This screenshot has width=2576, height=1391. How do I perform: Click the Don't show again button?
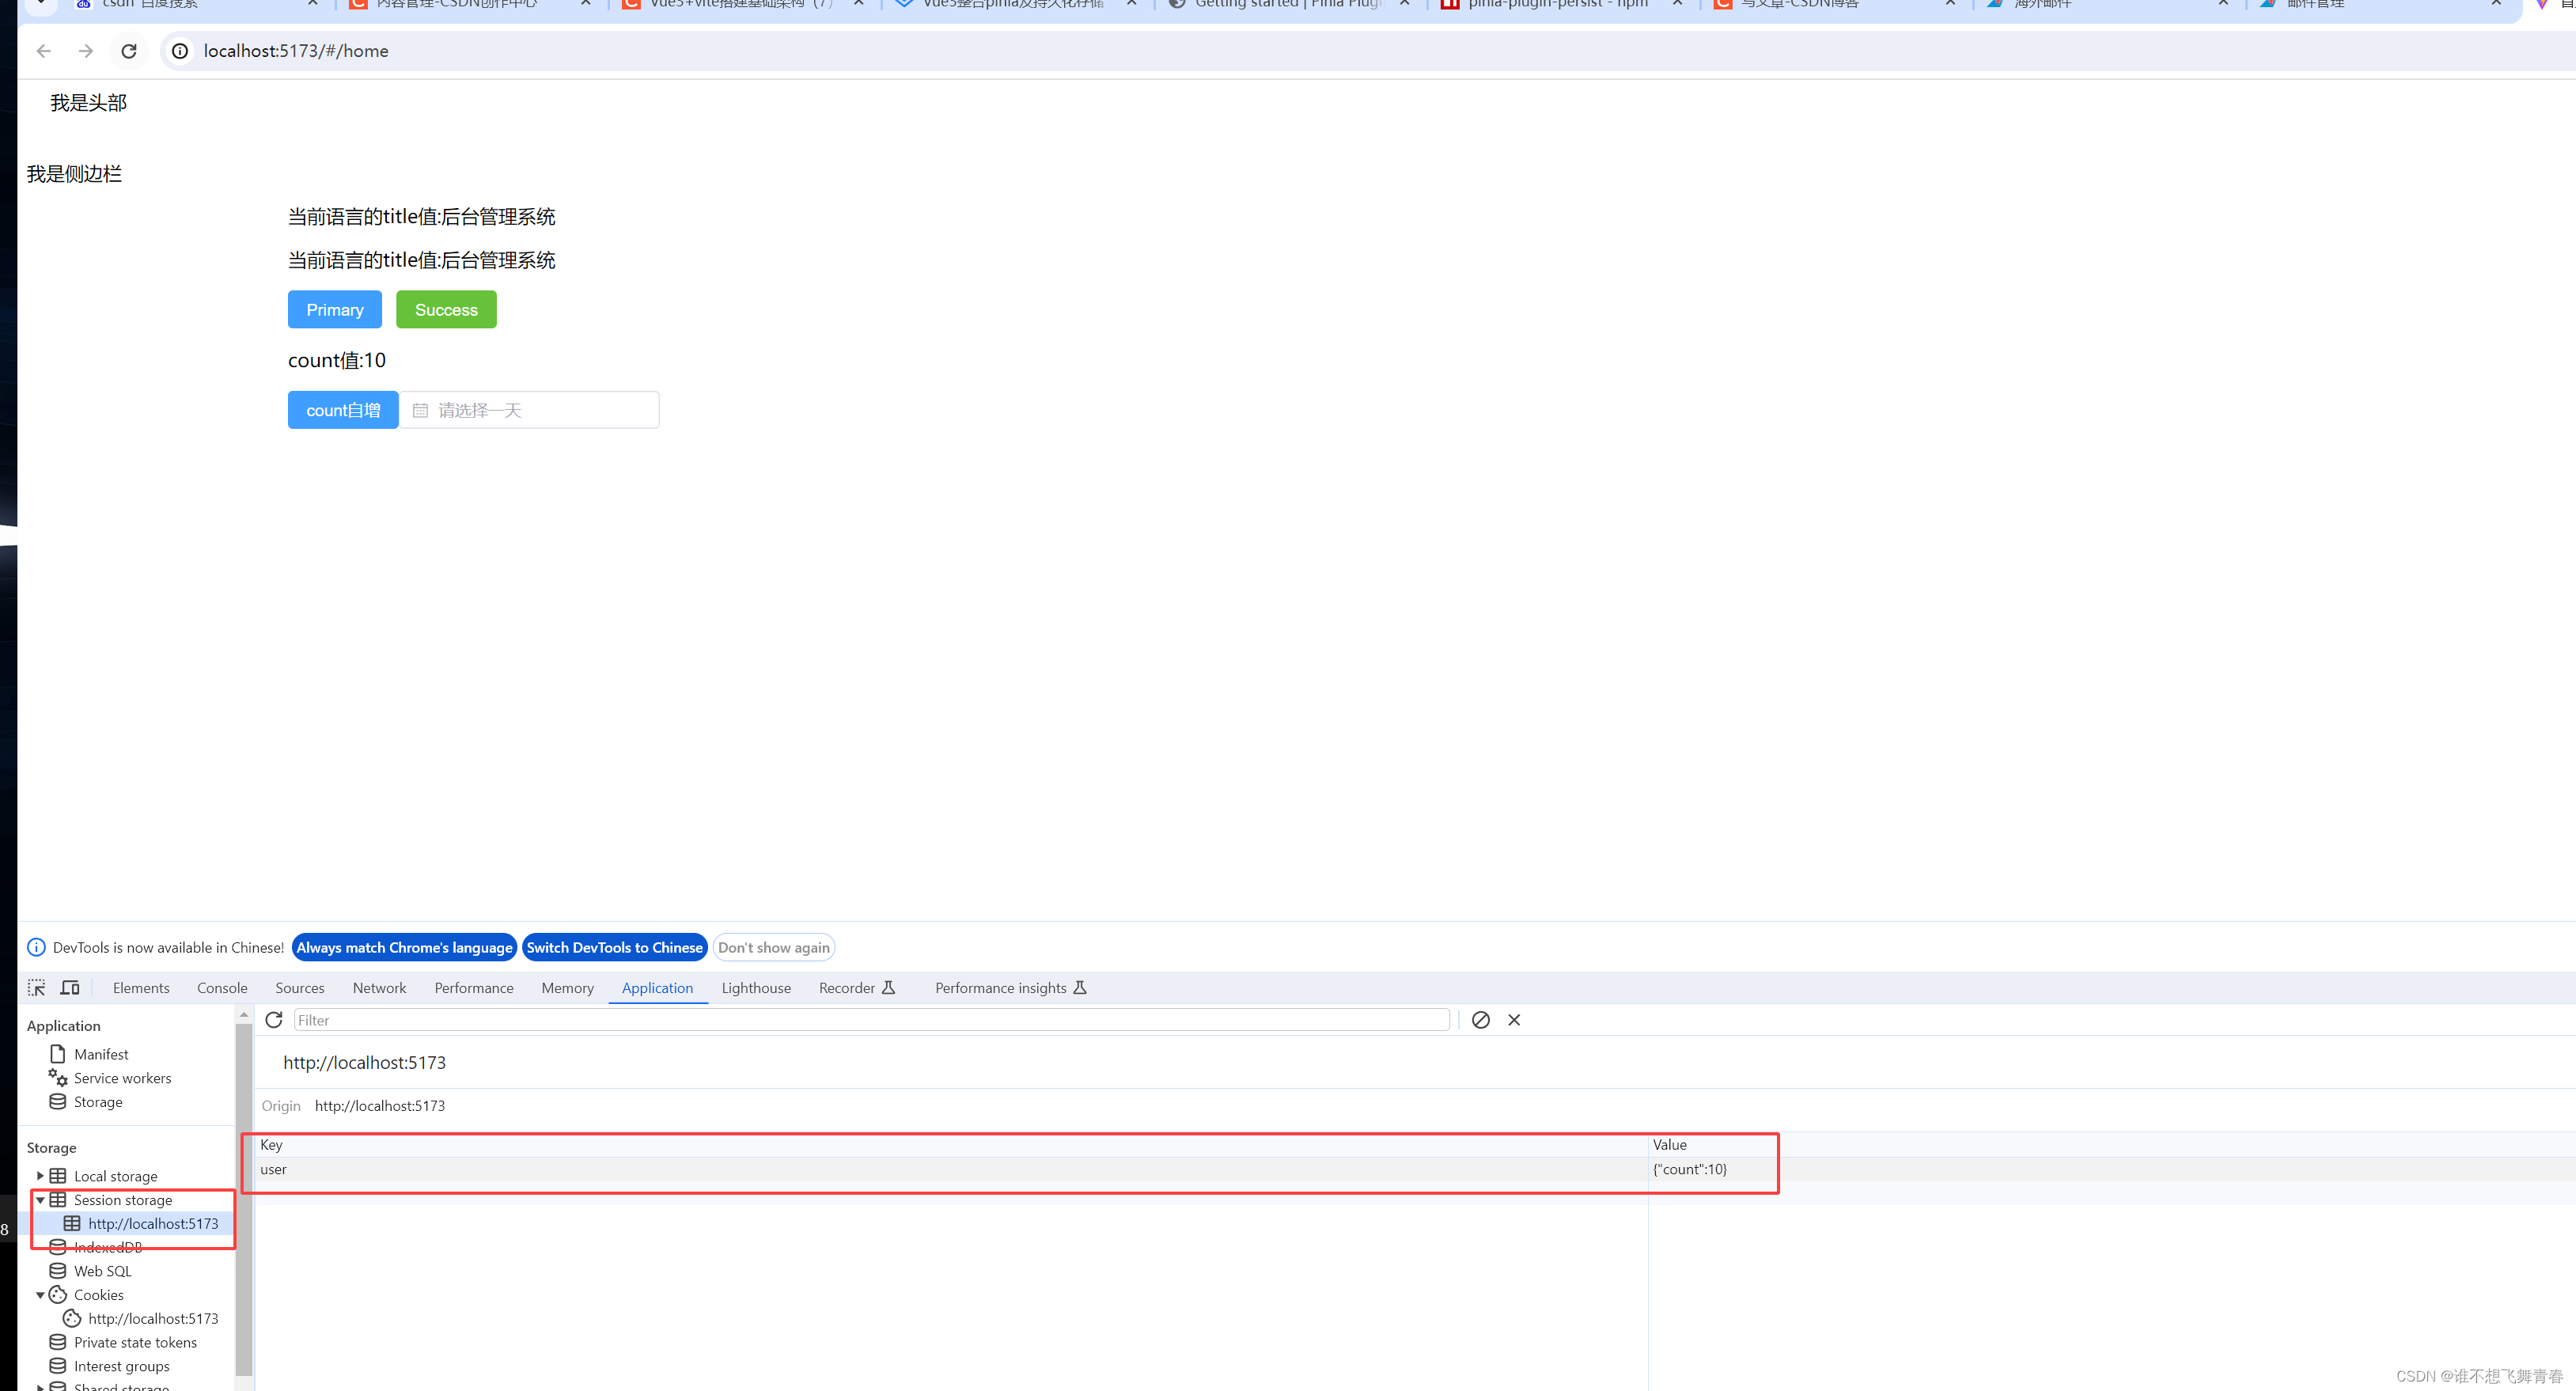tap(774, 948)
